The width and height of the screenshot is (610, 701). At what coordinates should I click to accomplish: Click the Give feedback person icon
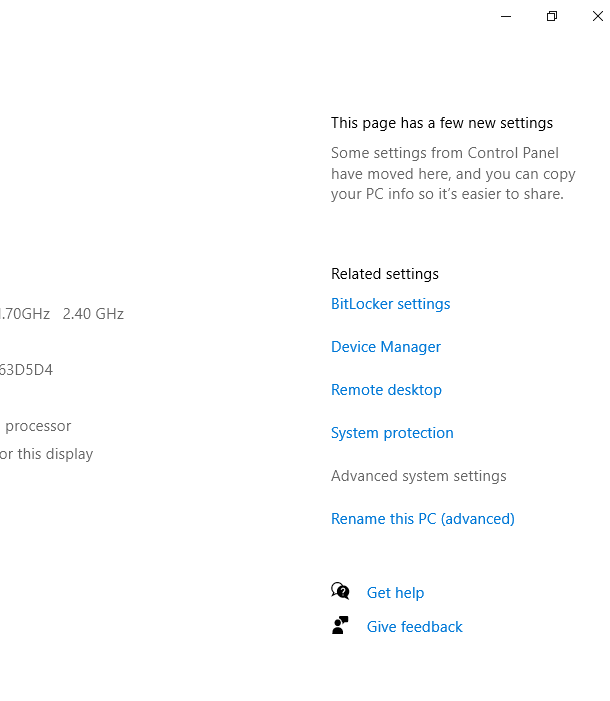click(340, 625)
